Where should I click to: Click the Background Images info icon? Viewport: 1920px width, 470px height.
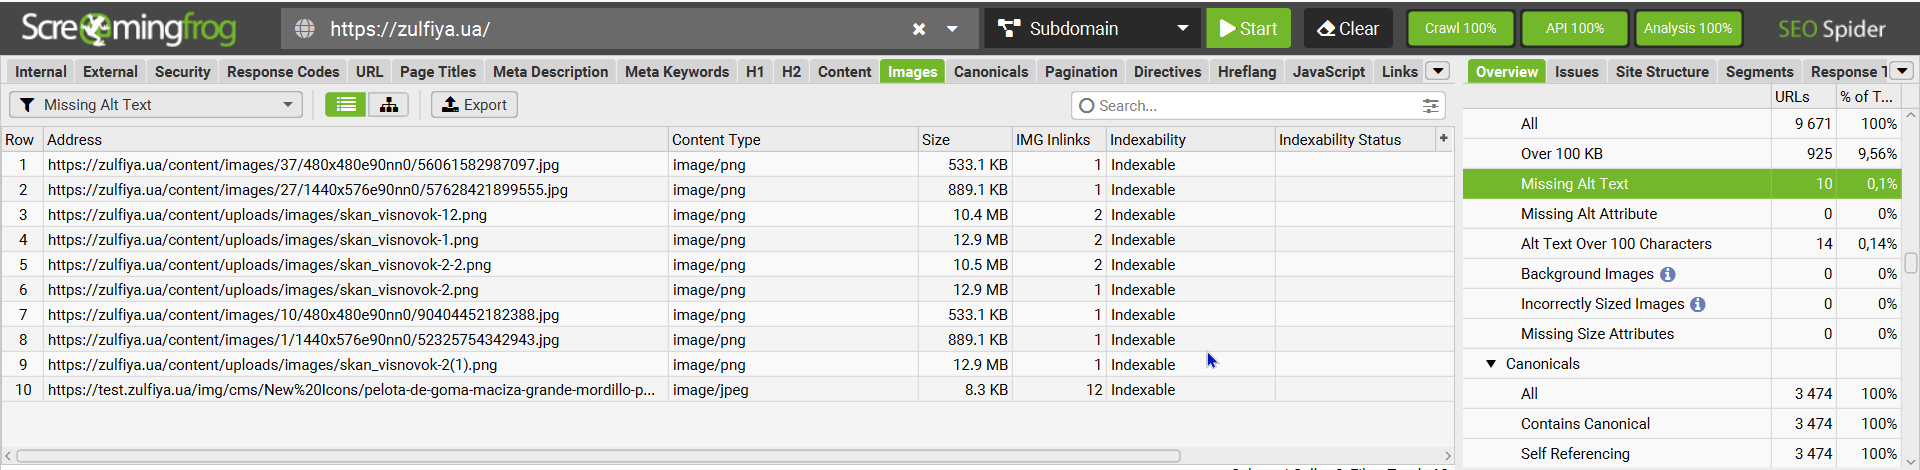[x=1668, y=274]
